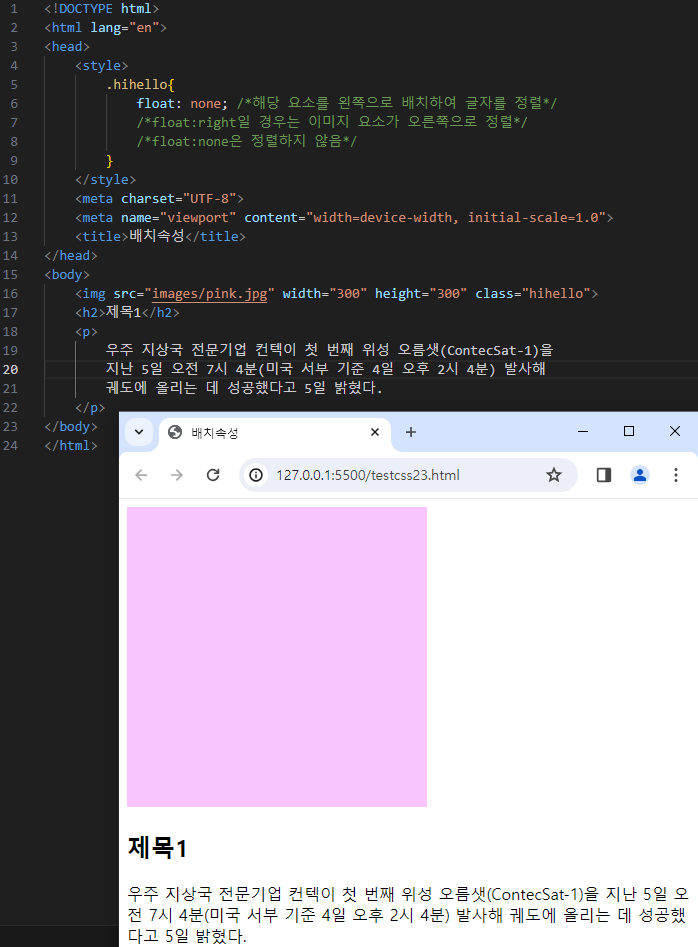Click the address bar URL 127.0.0.1:5500/testcss23.html
Screen dimensions: 698x947
[368, 475]
